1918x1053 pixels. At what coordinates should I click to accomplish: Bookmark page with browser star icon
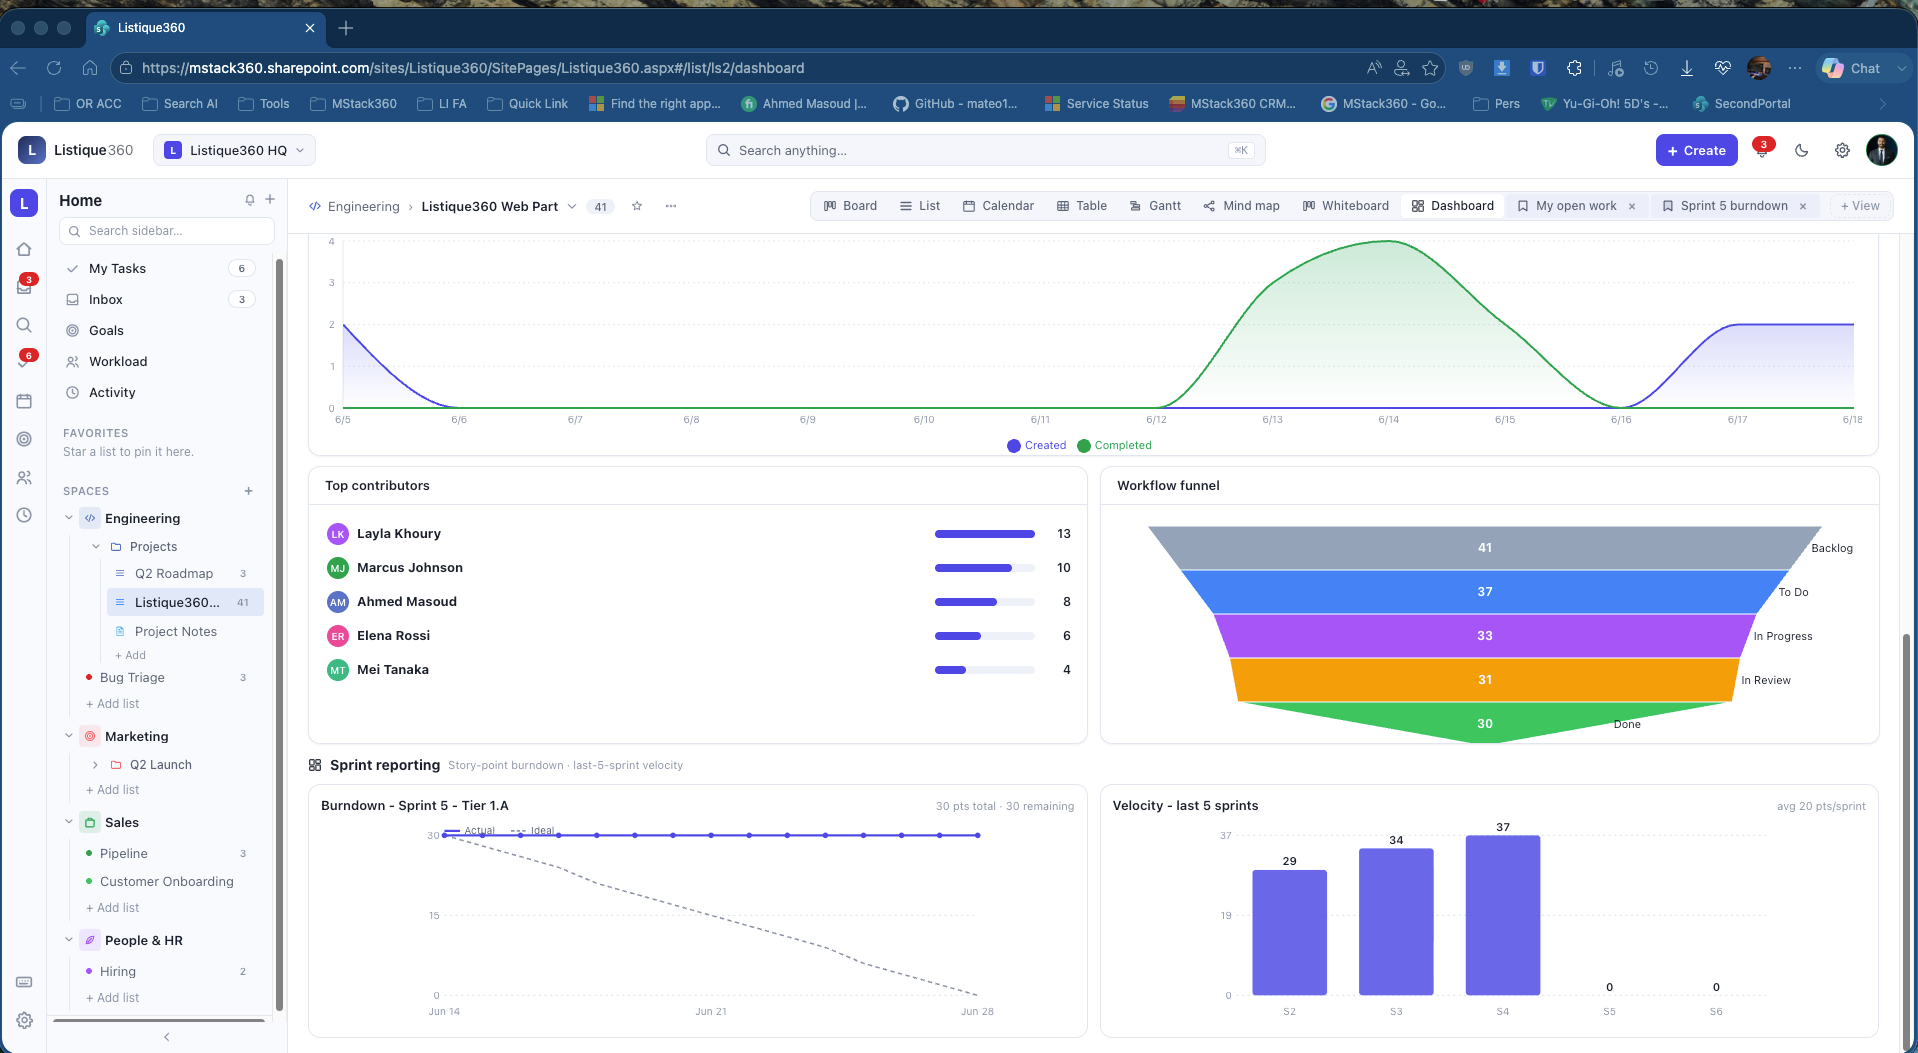(1430, 68)
